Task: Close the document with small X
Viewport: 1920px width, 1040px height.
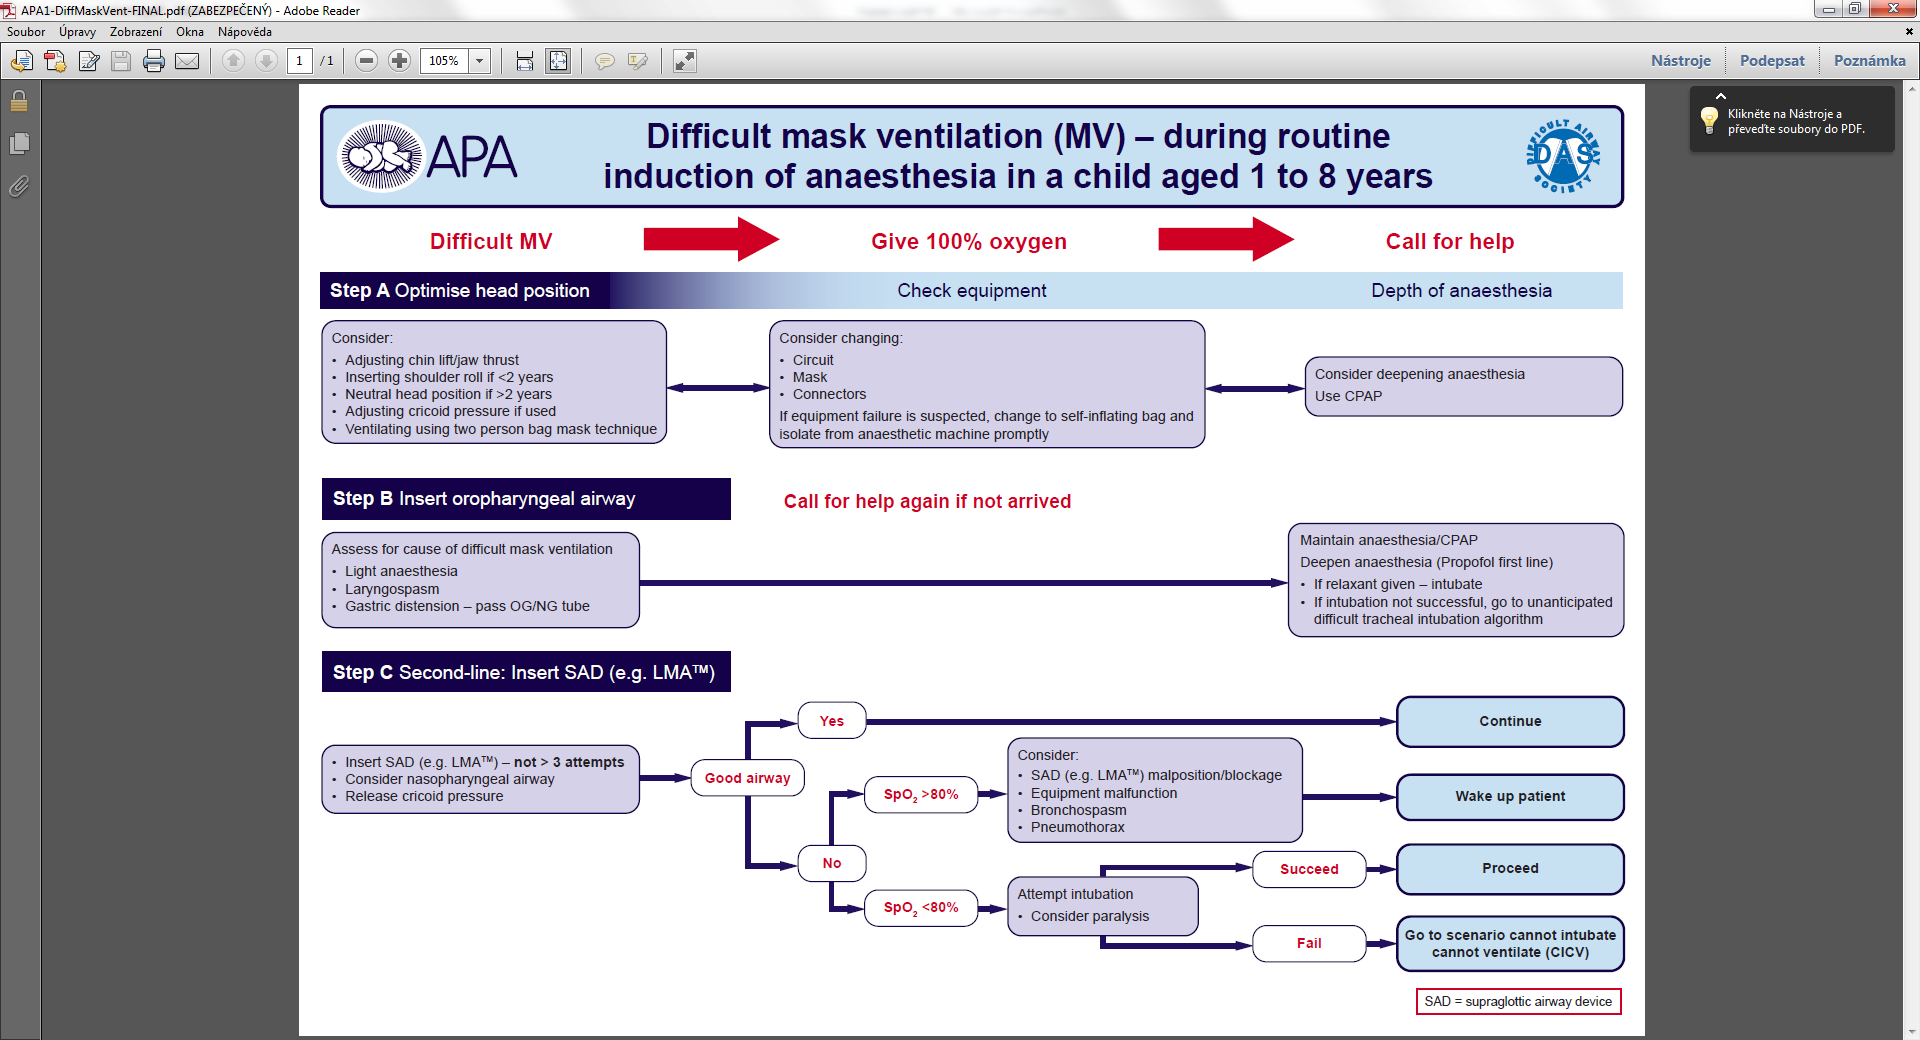Action: 1909,32
